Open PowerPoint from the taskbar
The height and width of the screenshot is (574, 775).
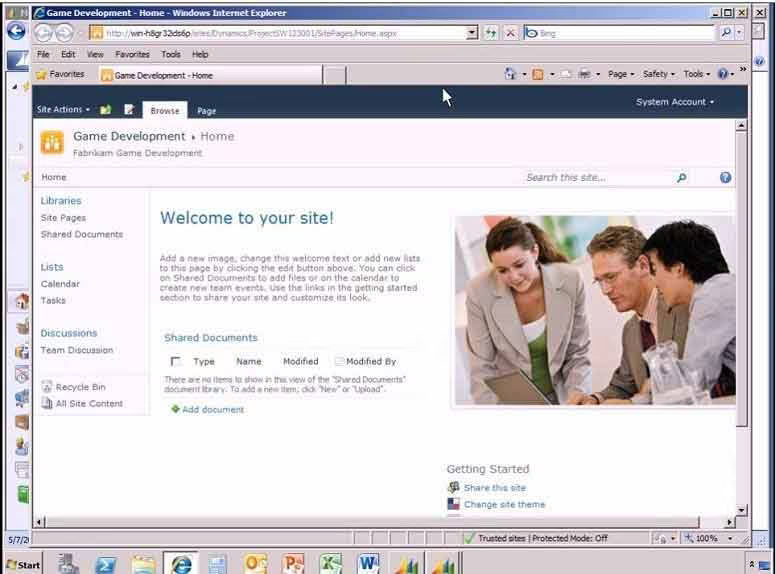tap(293, 564)
